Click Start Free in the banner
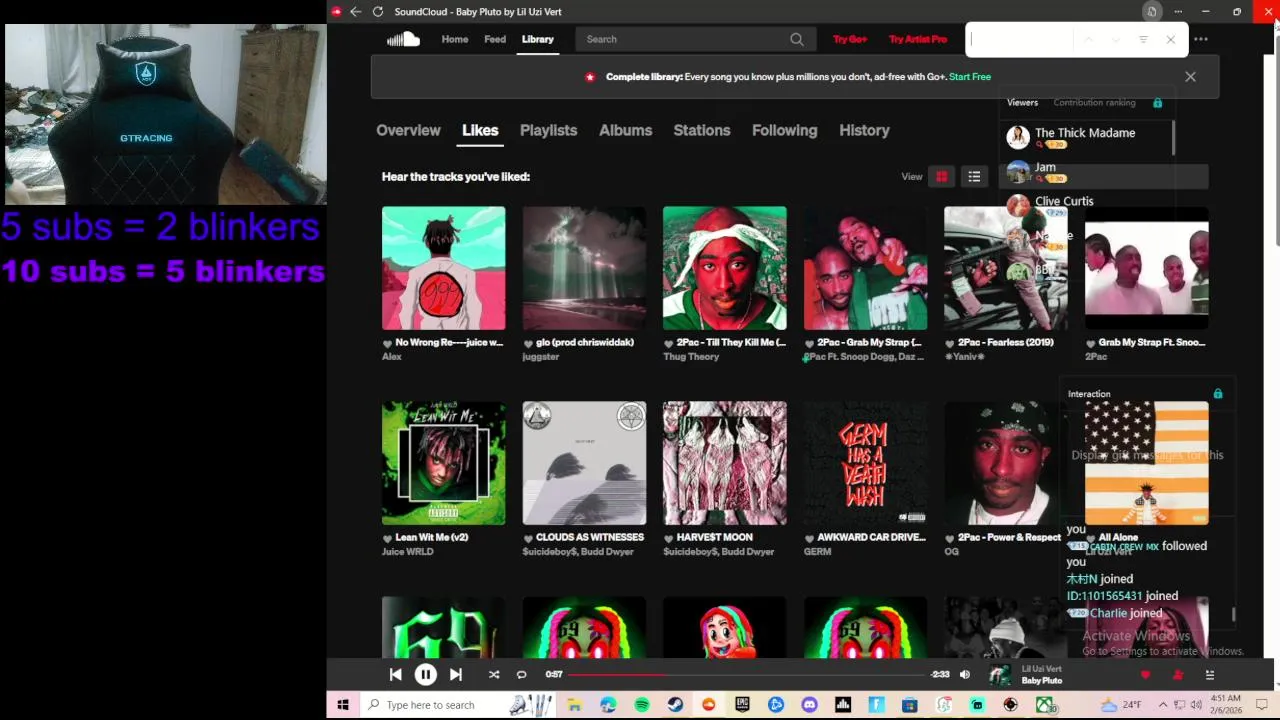1280x720 pixels. click(970, 77)
